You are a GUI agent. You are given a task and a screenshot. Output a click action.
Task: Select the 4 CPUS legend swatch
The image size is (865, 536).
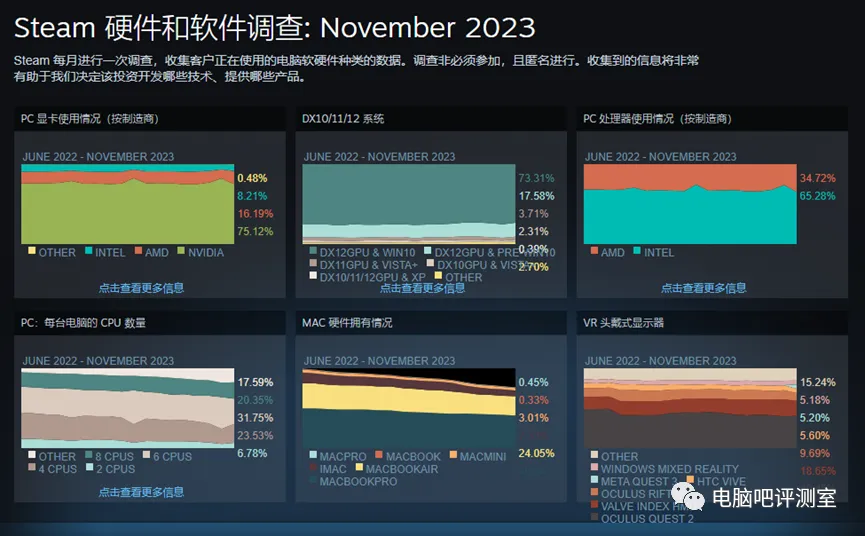32,467
